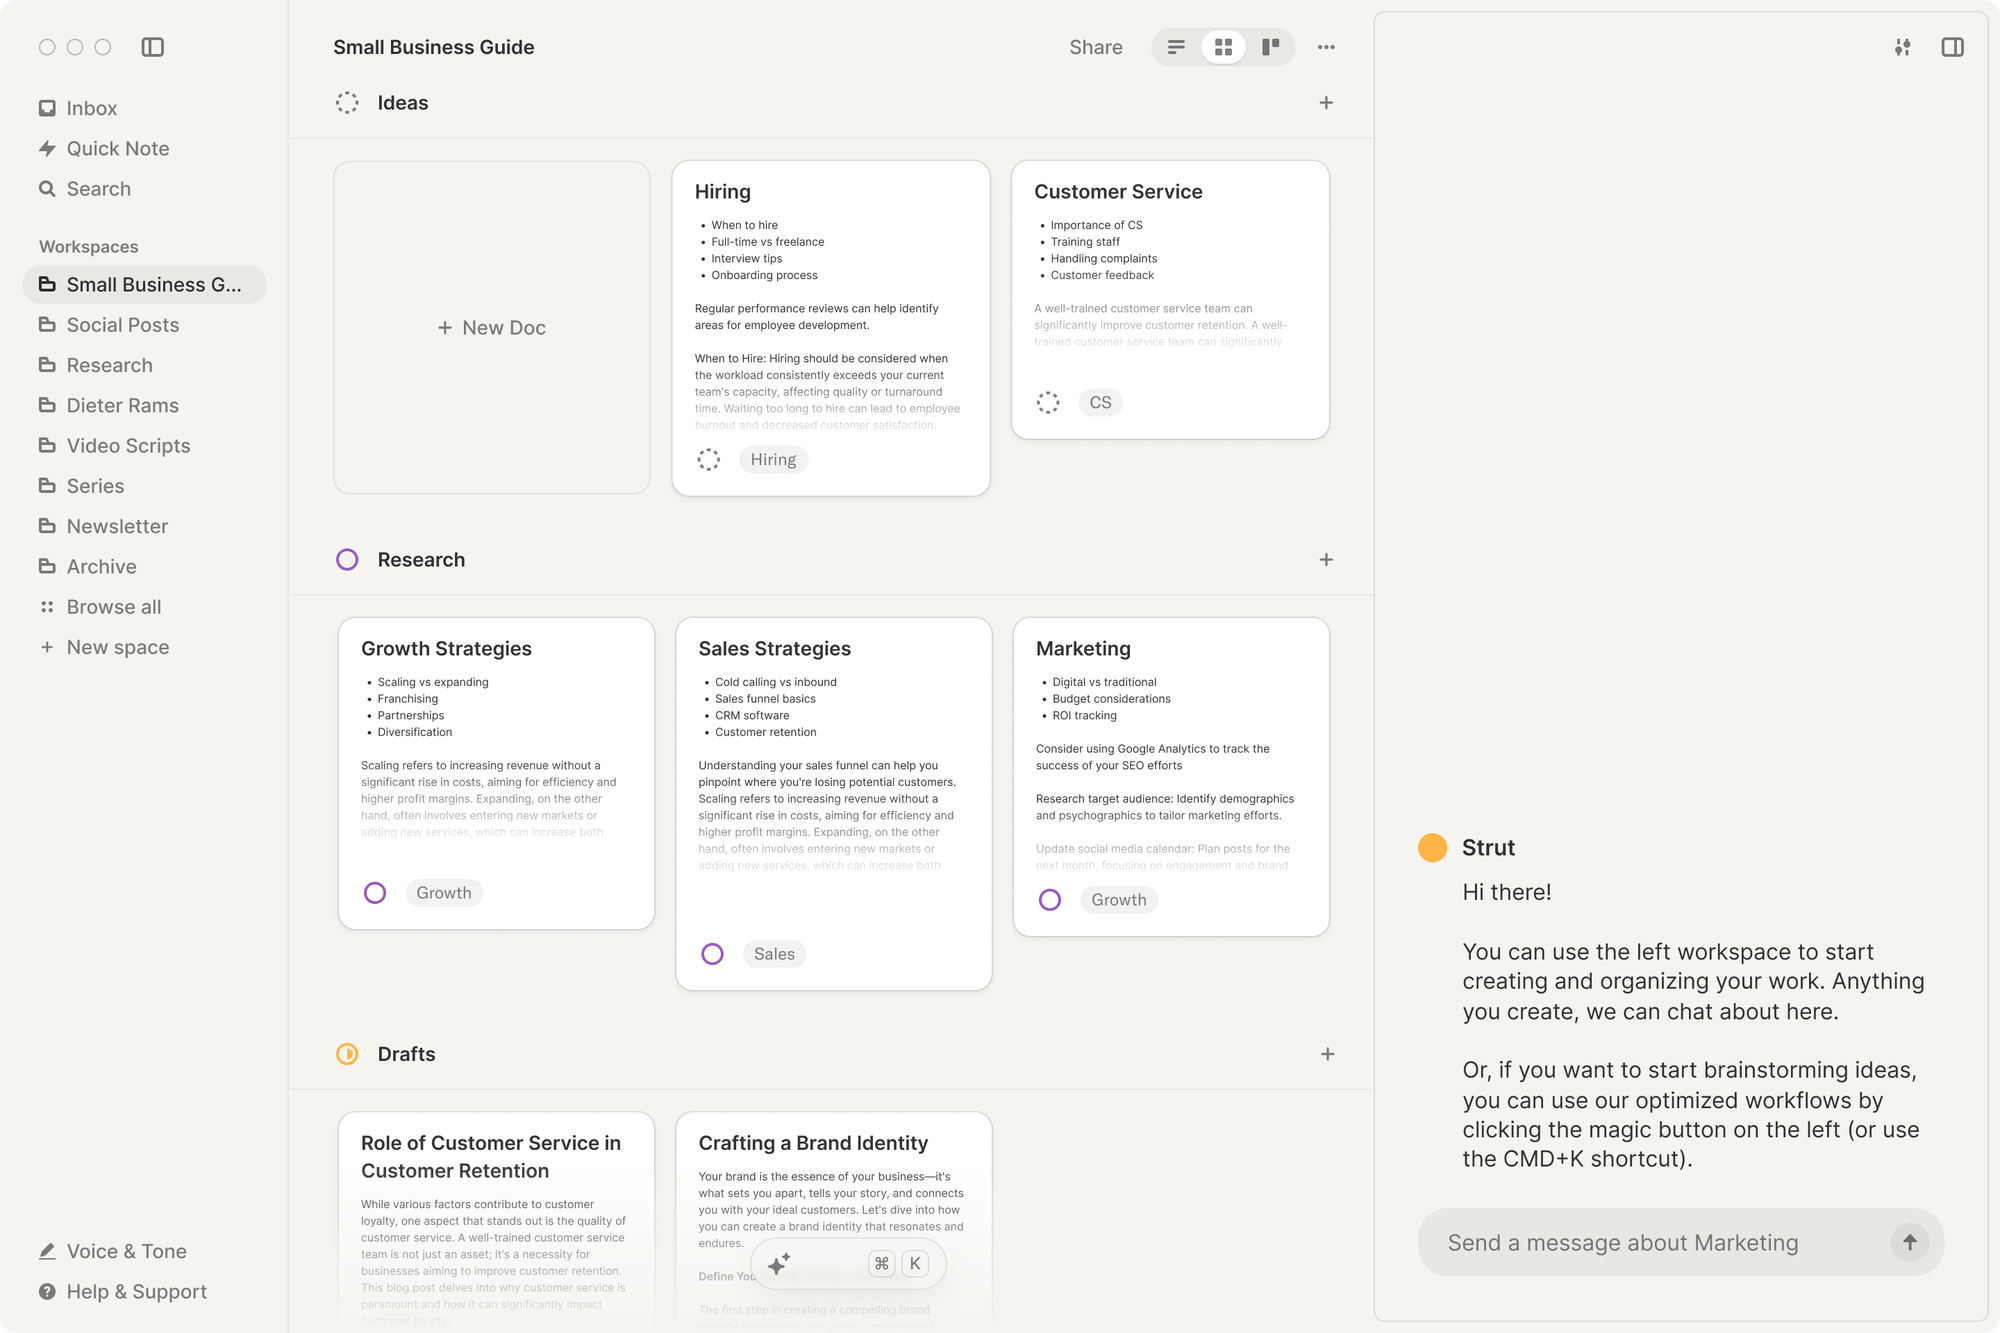Select the grid view layout
Viewport: 2000px width, 1333px height.
click(x=1223, y=47)
